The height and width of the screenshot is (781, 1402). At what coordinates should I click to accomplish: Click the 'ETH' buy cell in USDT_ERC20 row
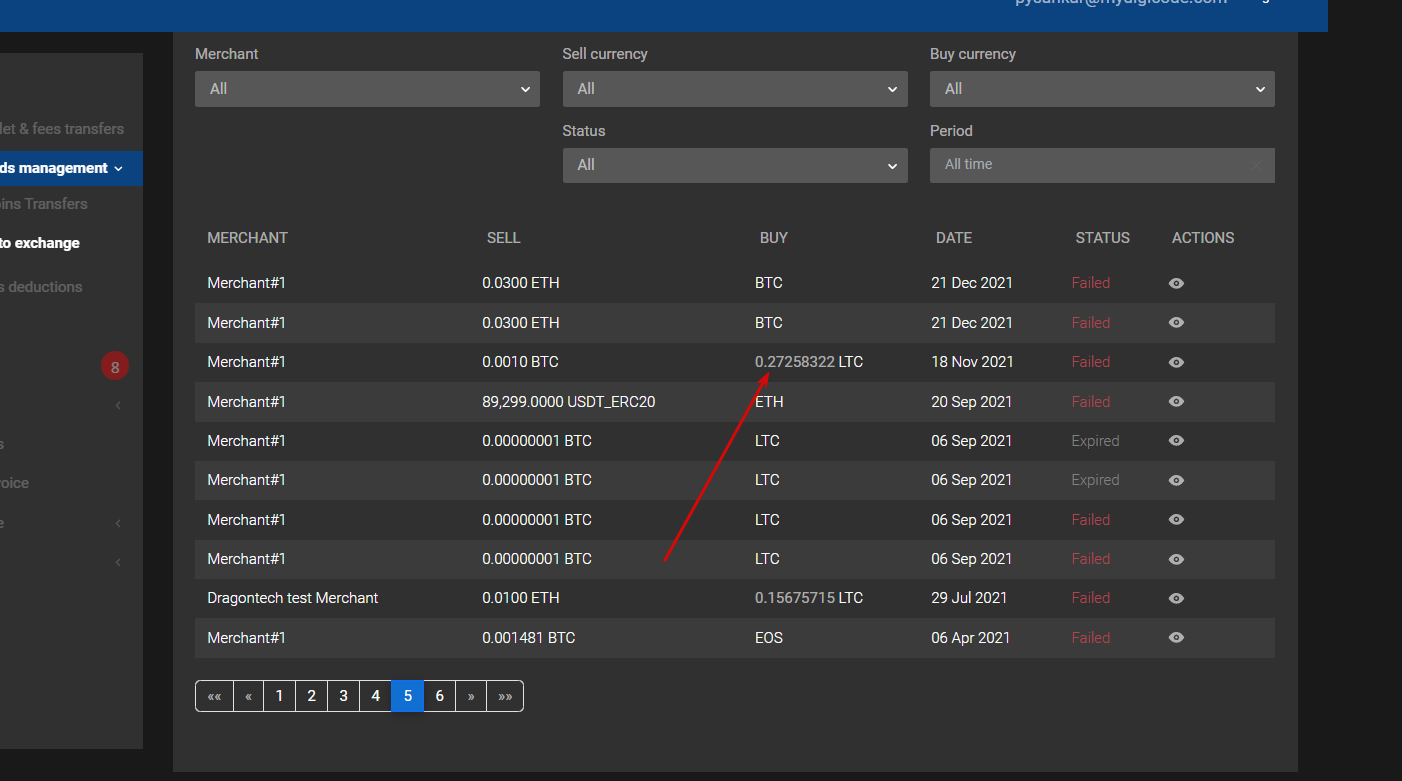pyautogui.click(x=767, y=402)
